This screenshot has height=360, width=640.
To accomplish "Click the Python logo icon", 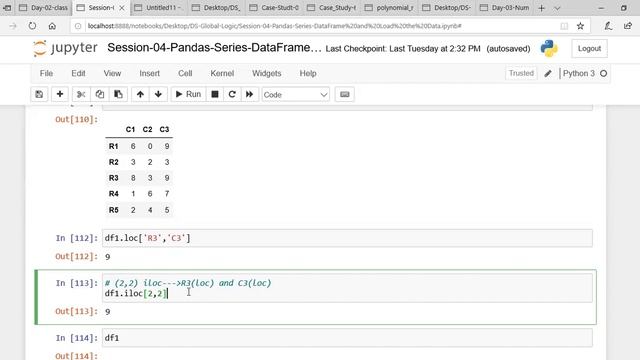I will coord(549,49).
